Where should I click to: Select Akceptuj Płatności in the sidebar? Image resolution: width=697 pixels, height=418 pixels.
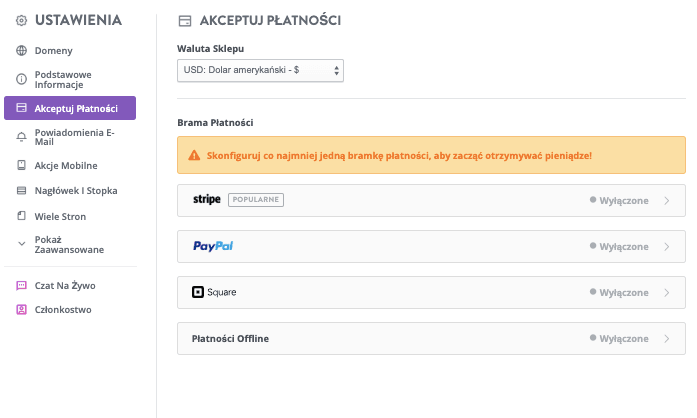click(x=70, y=108)
